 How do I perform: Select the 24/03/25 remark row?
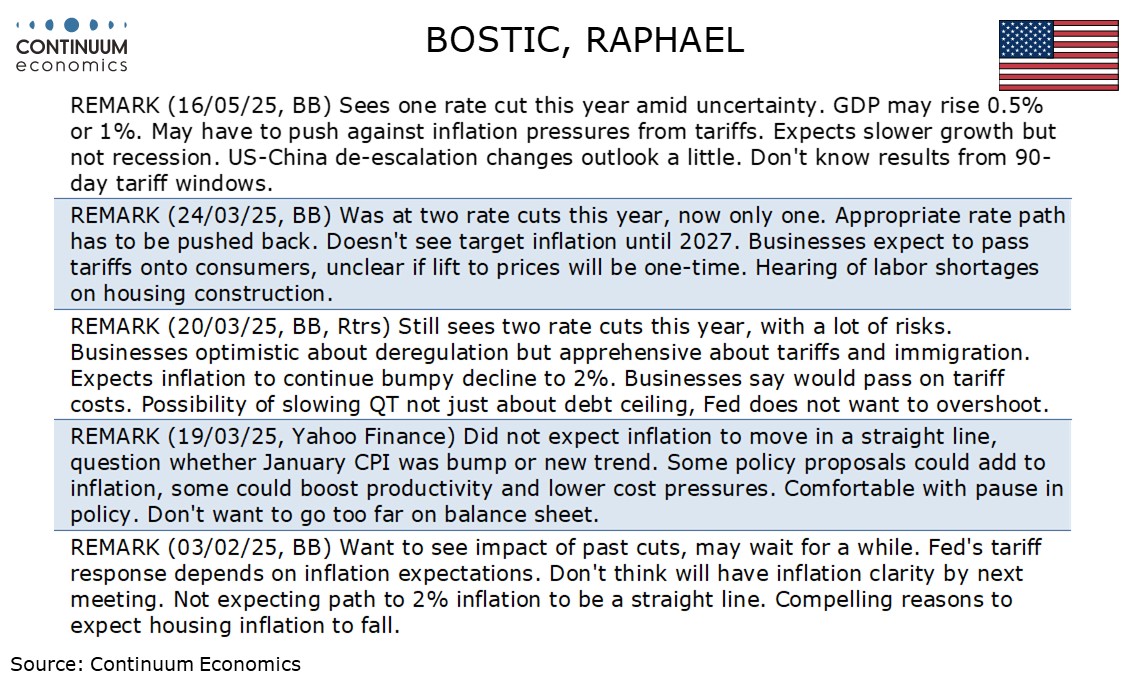point(563,254)
